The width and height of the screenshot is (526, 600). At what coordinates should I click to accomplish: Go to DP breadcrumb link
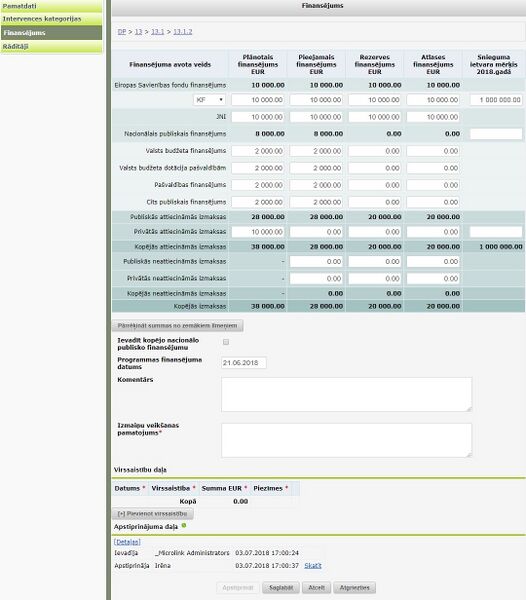[122, 32]
